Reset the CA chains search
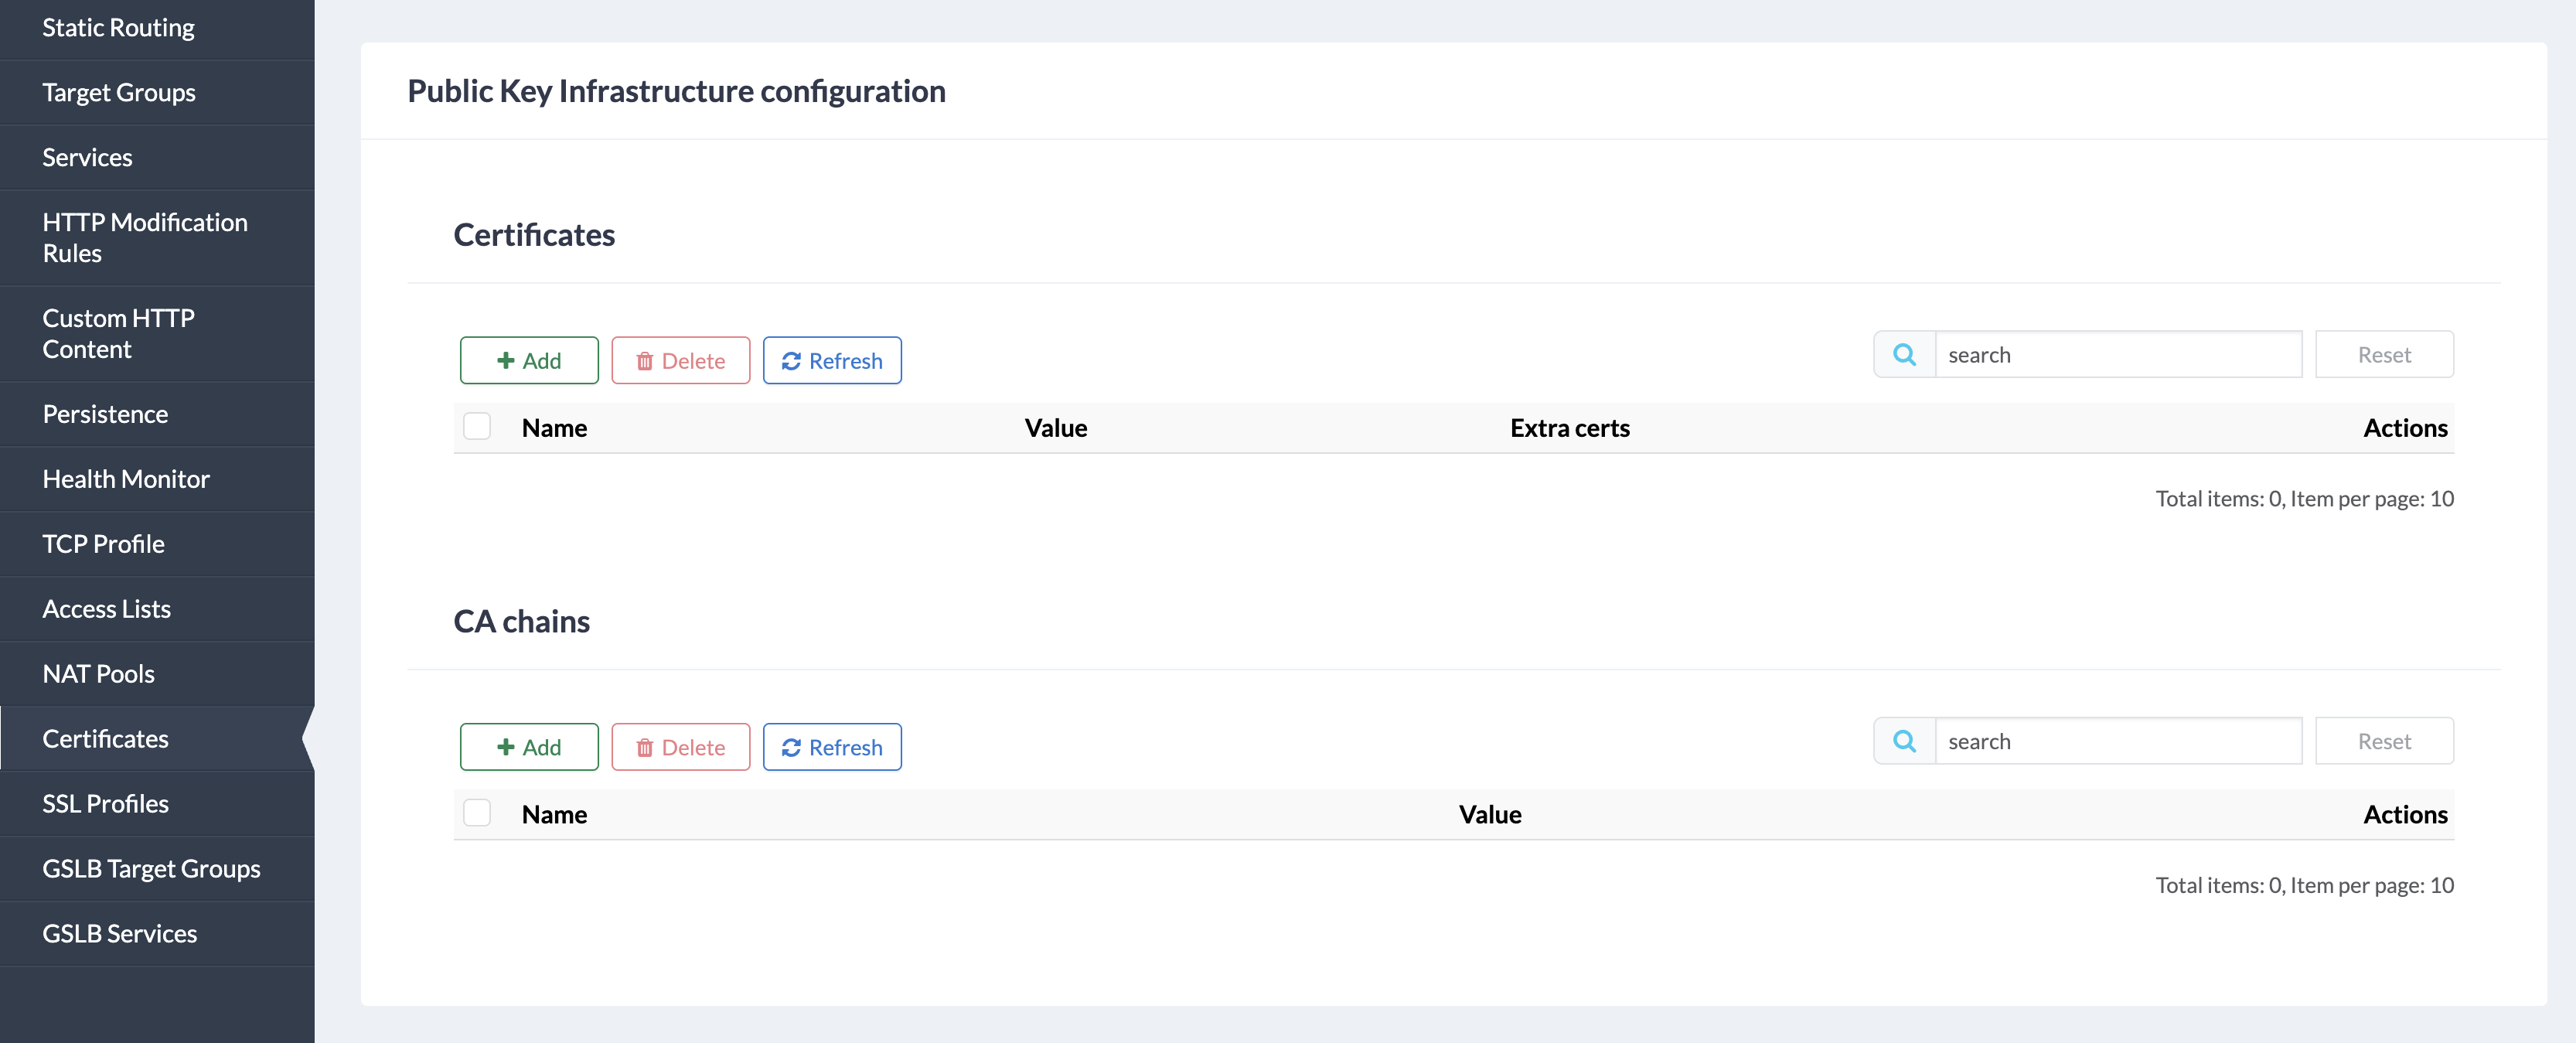2576x1043 pixels. click(x=2383, y=741)
